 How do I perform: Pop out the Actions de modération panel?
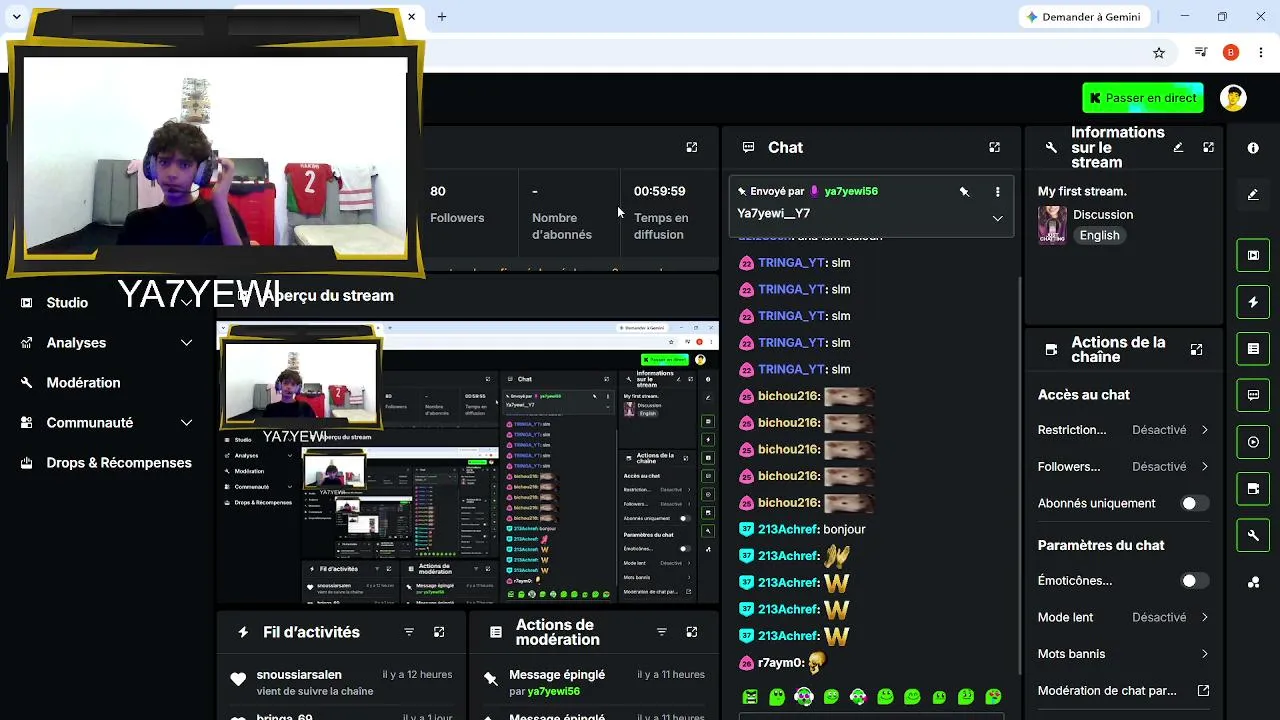coord(691,632)
